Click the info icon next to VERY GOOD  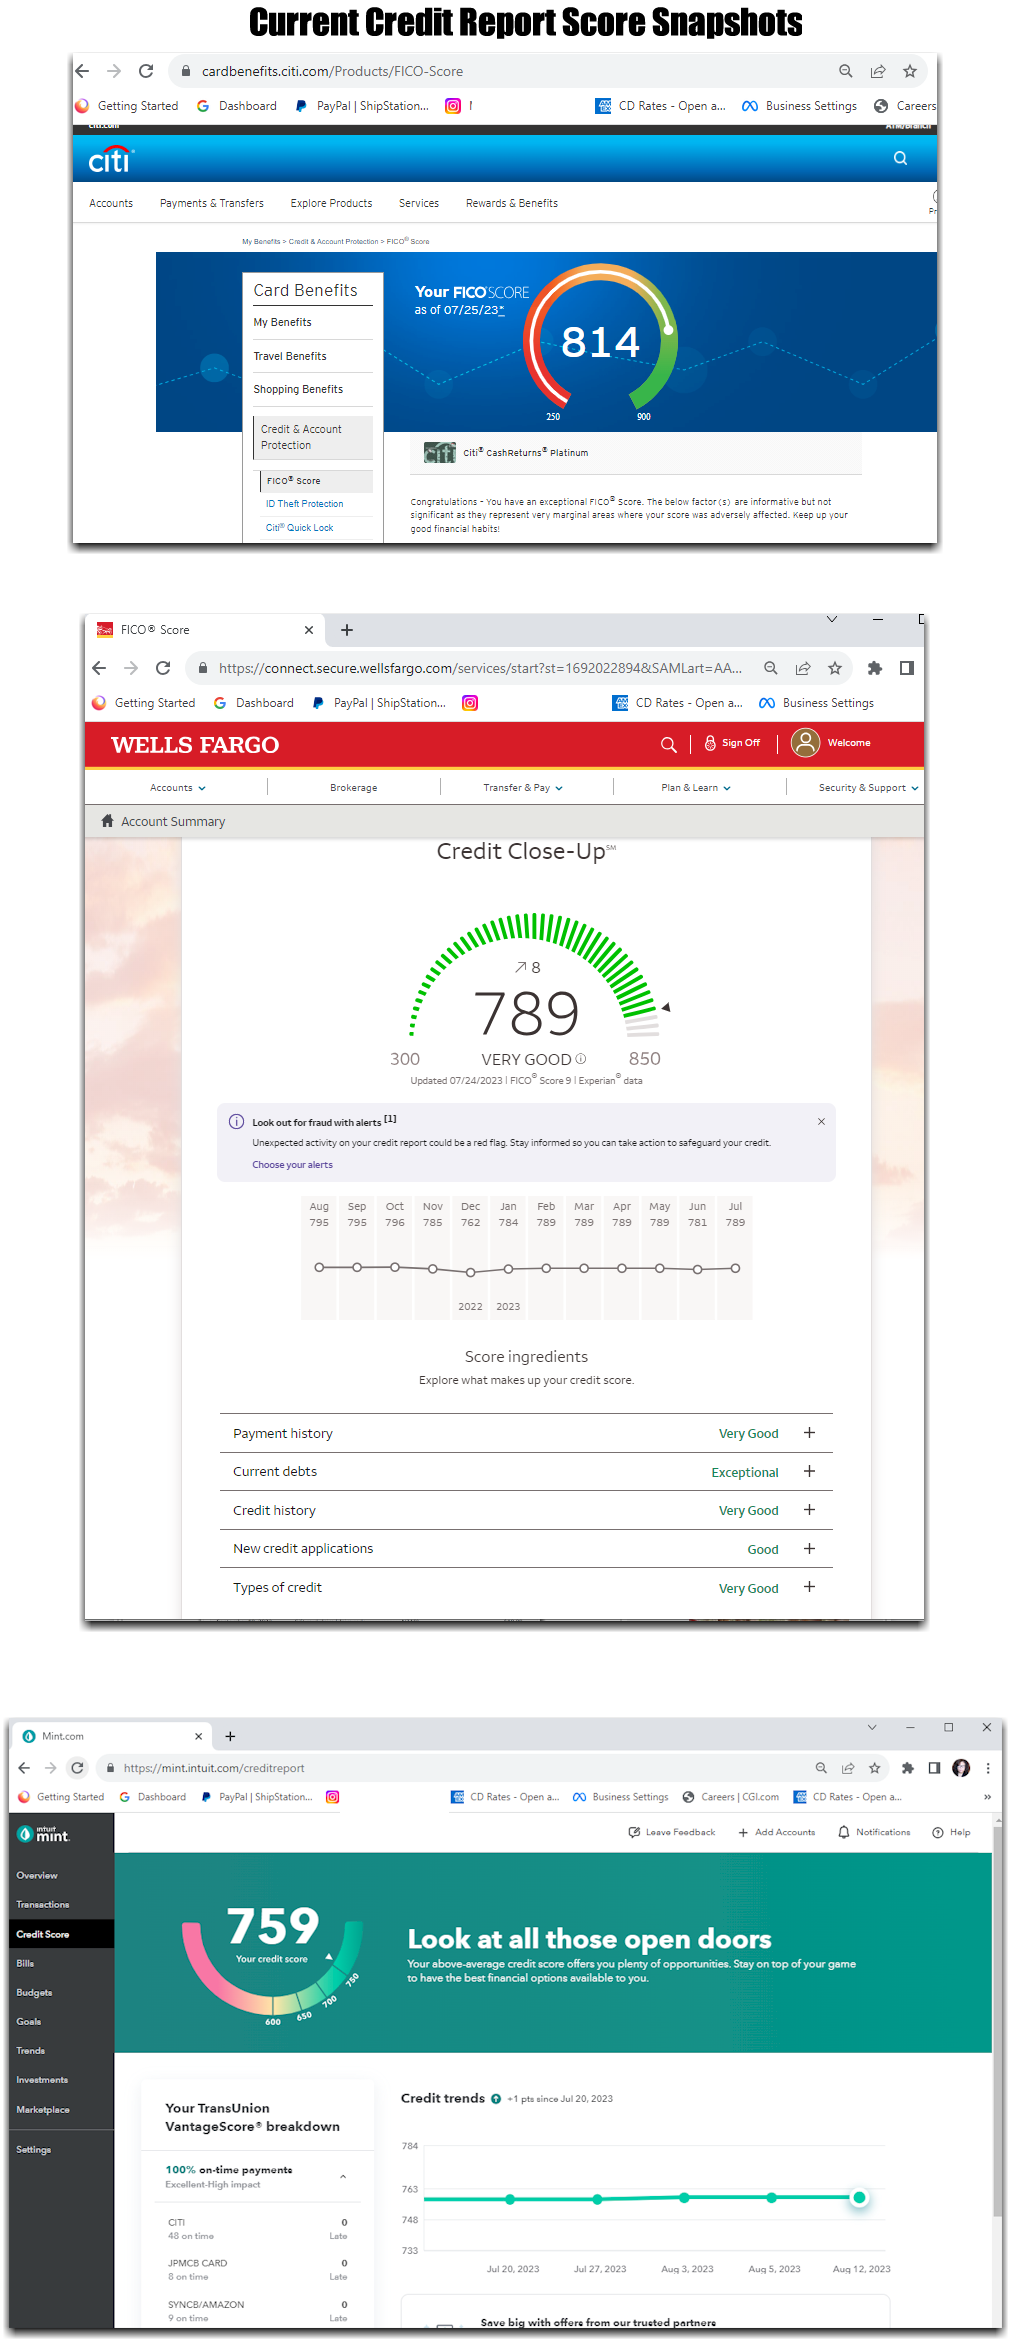(581, 1059)
